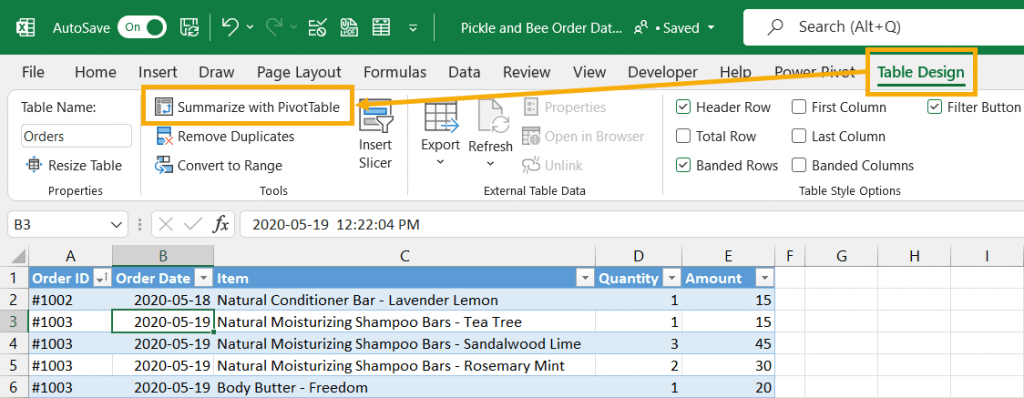
Task: Open the Order ID filter dropdown
Action: (x=102, y=279)
